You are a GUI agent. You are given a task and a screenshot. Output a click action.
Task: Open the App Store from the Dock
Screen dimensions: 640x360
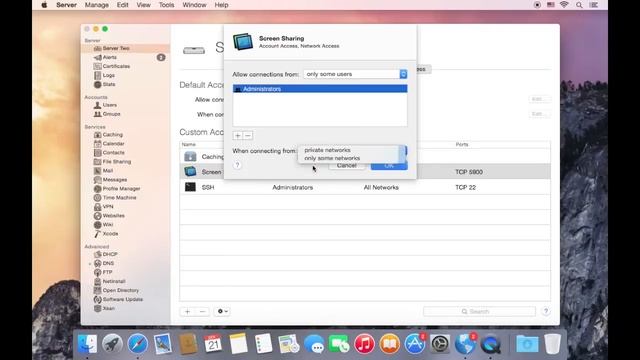[x=415, y=344]
